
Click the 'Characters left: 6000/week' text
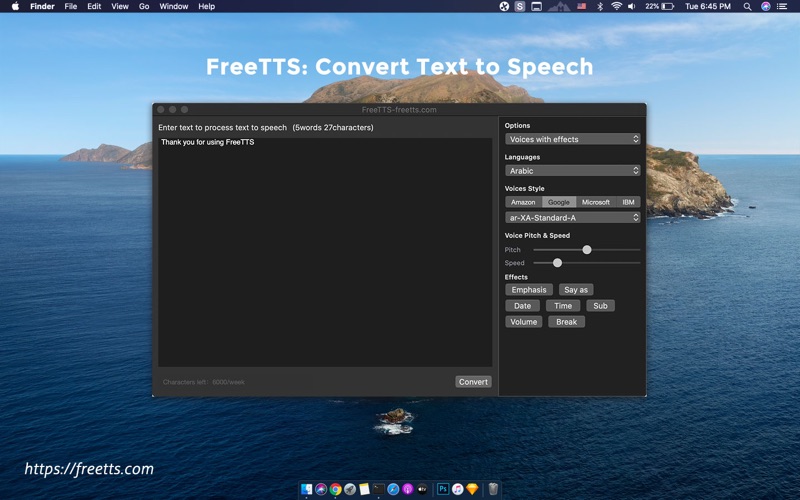204,382
